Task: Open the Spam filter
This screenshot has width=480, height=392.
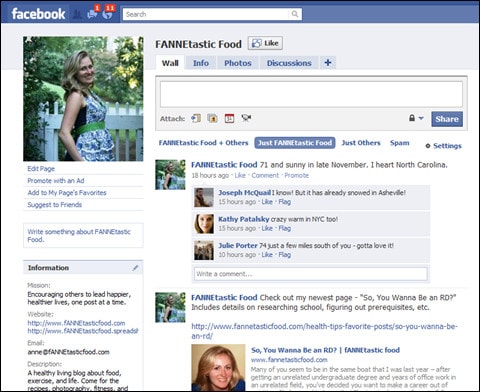Action: [399, 143]
